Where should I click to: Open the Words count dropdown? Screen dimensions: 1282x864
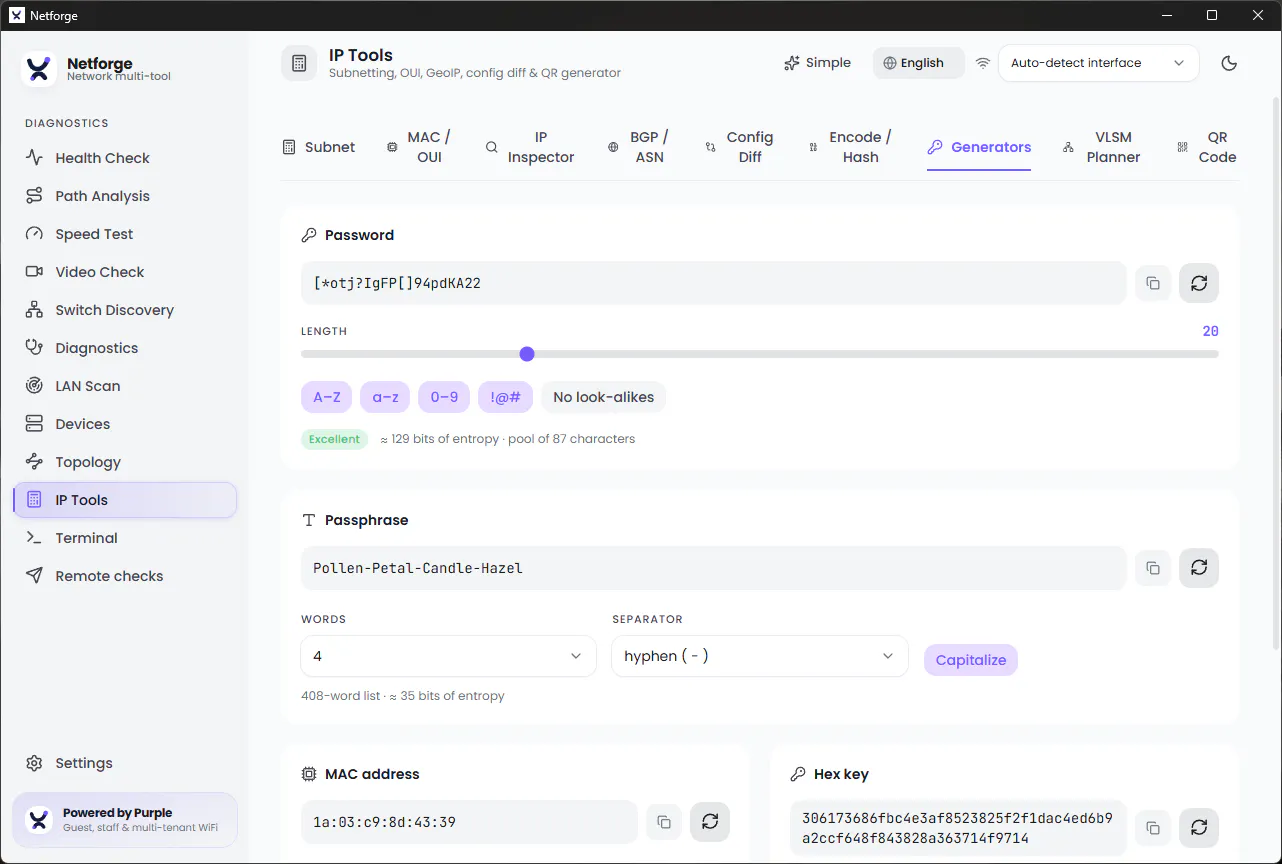(x=448, y=656)
